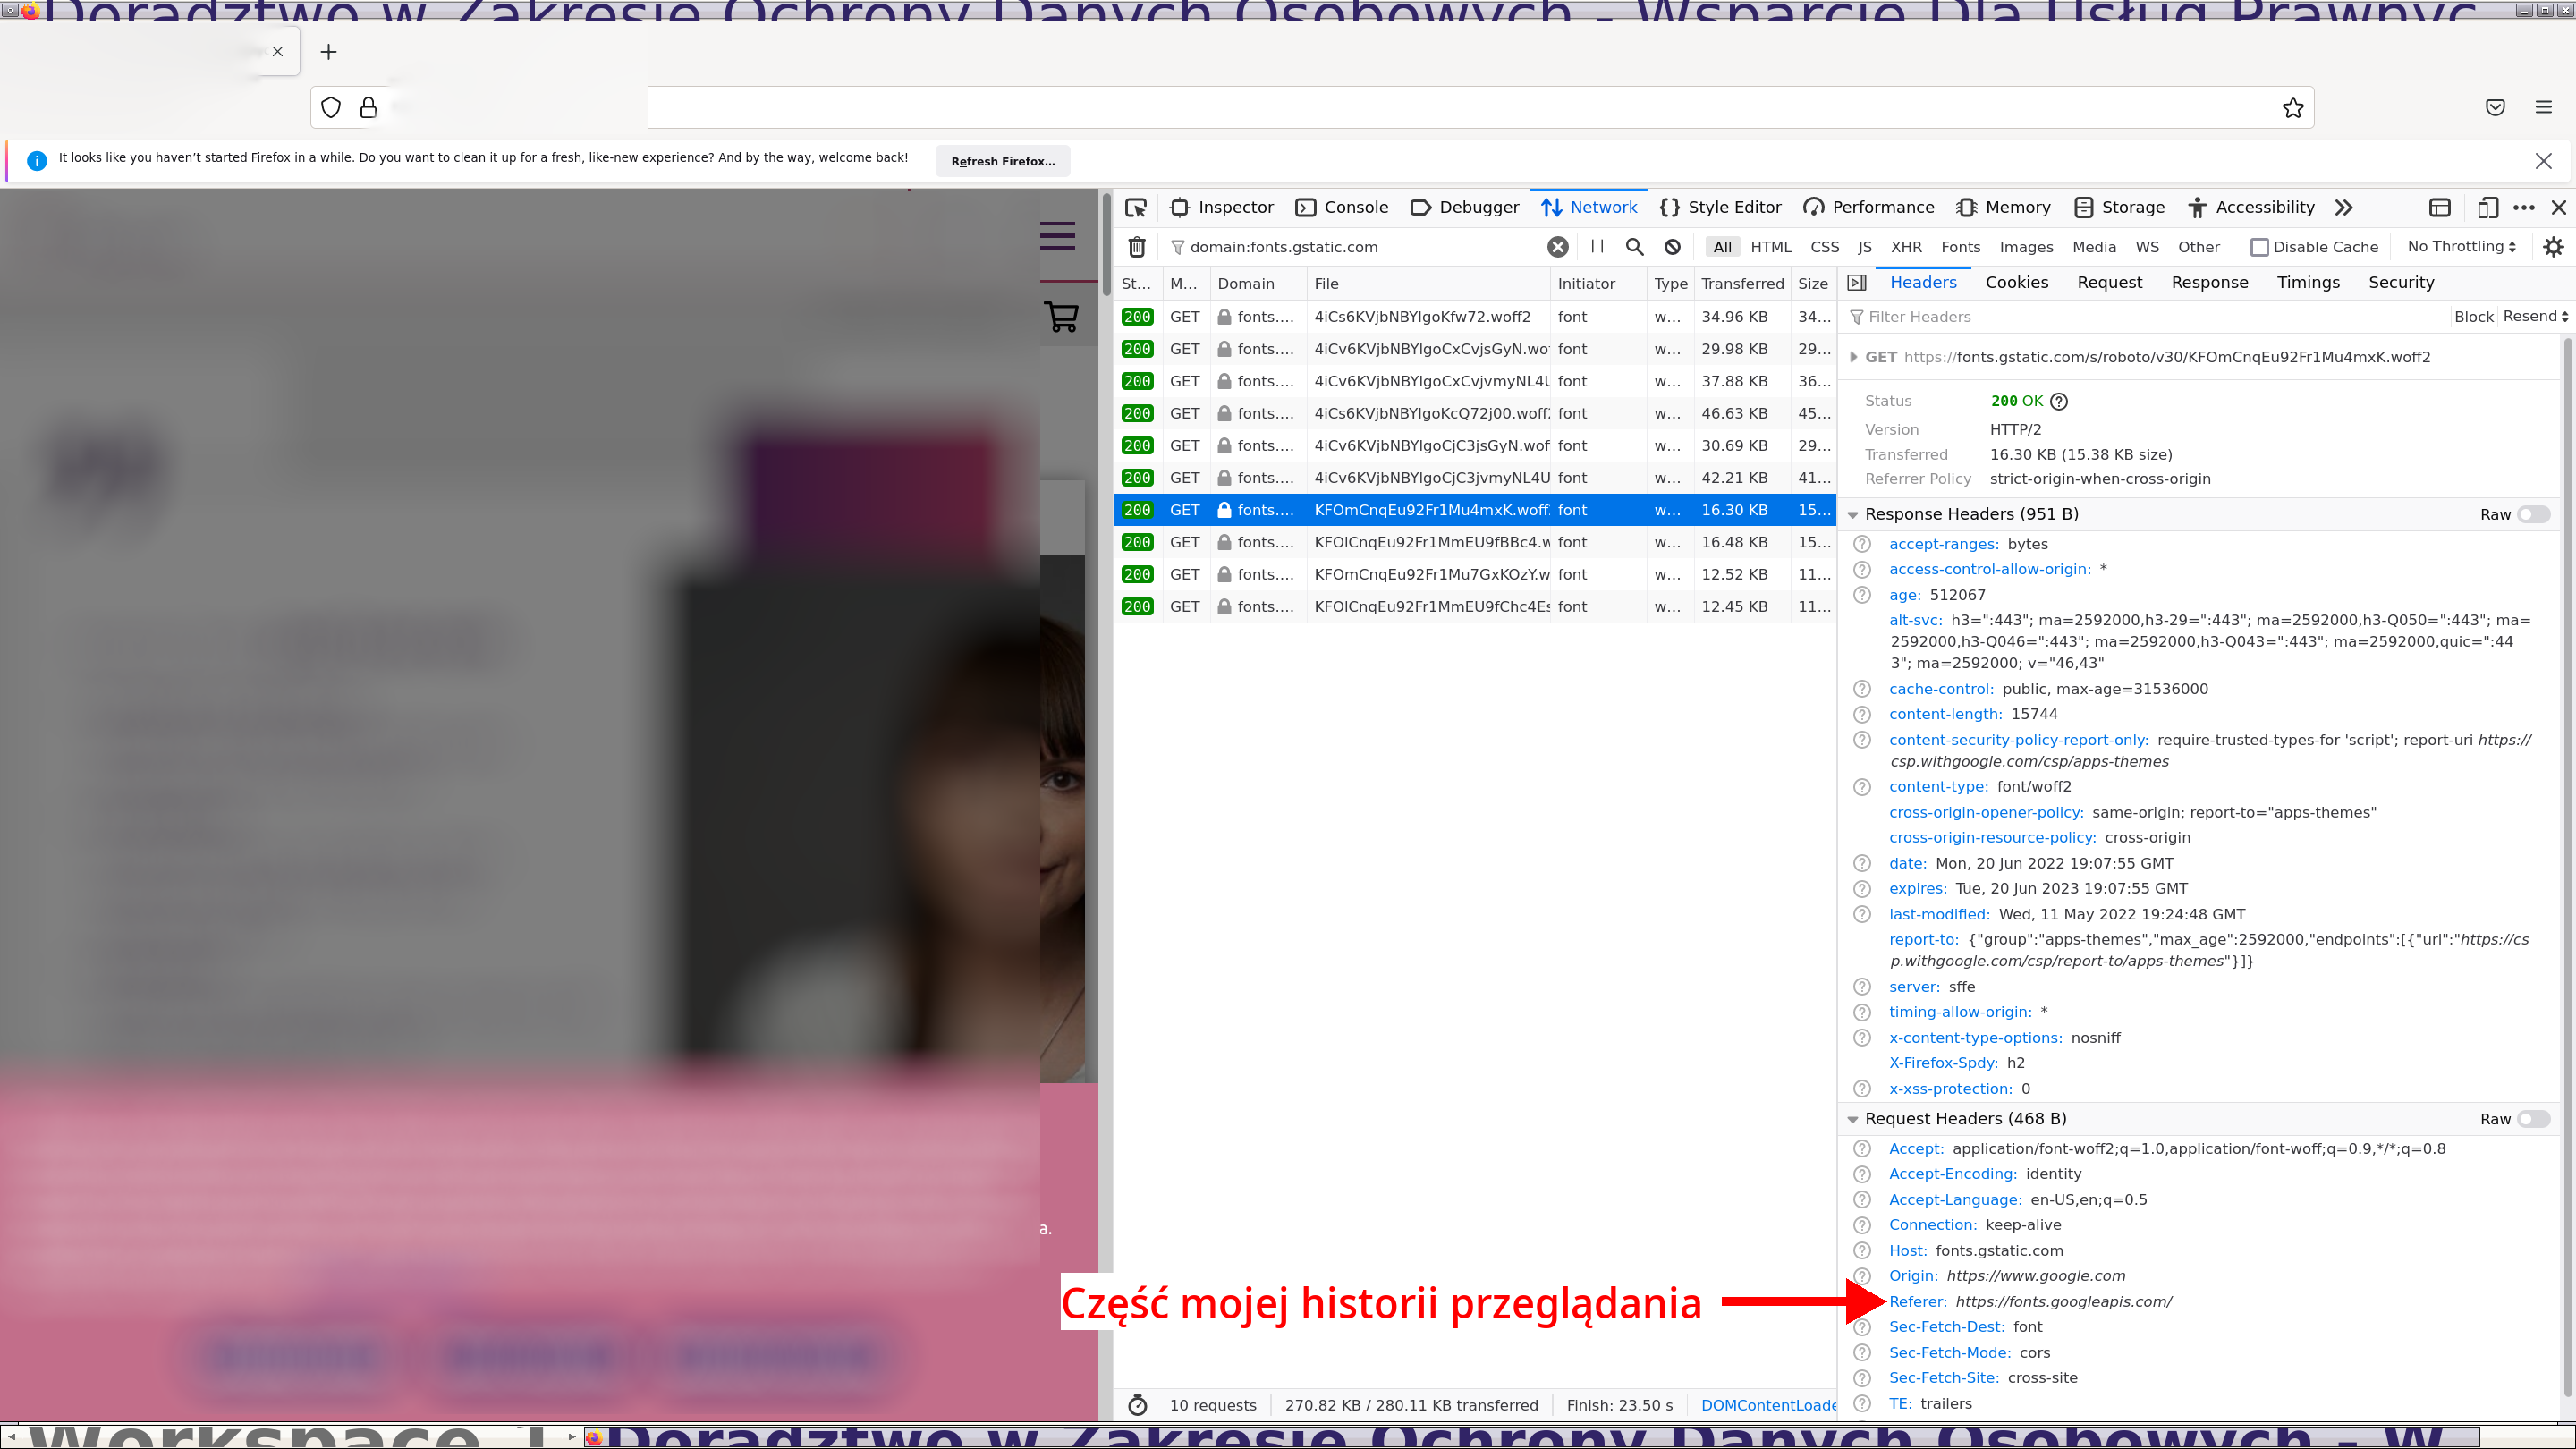Open the No Throttling dropdown
Screen dimensions: 2576x1449
click(2461, 247)
